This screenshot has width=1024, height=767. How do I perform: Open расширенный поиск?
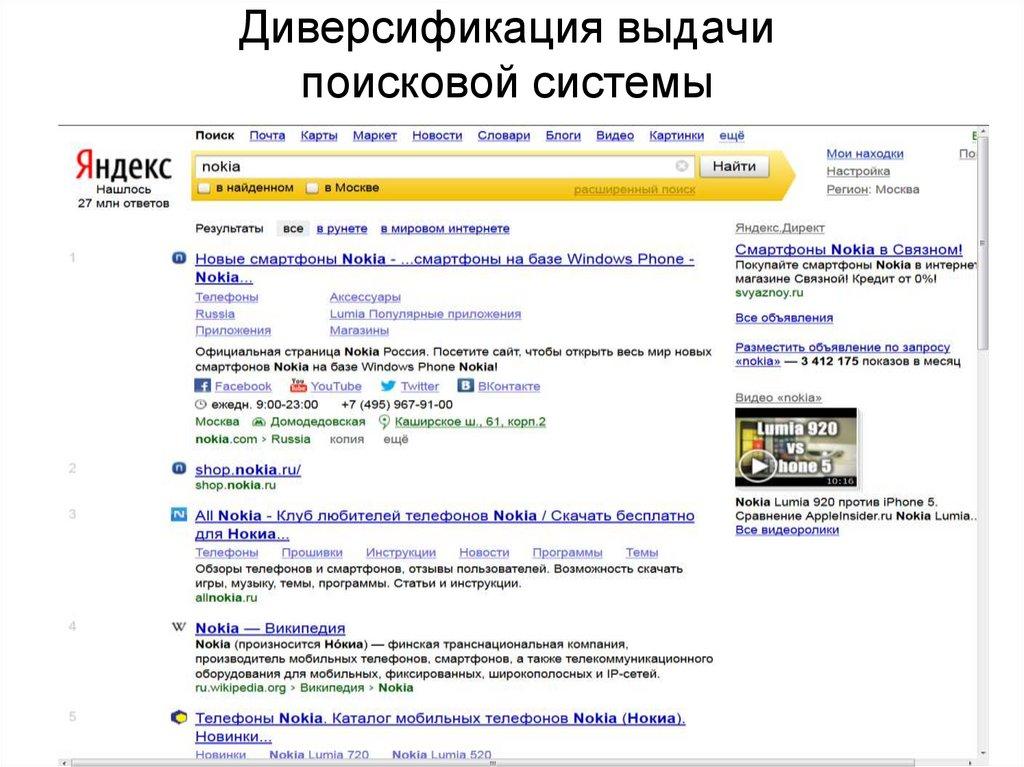tap(636, 188)
